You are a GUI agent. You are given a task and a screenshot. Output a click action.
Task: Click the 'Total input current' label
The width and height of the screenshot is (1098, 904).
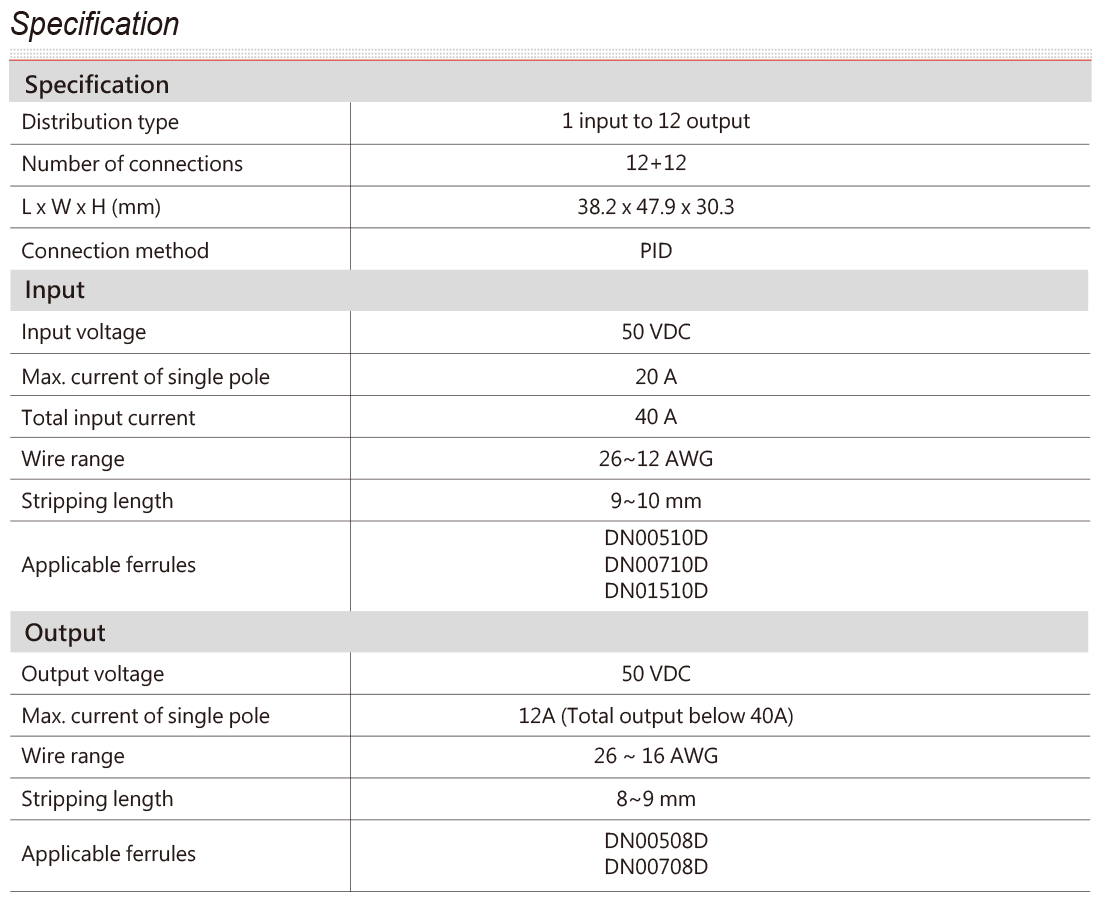click(109, 418)
